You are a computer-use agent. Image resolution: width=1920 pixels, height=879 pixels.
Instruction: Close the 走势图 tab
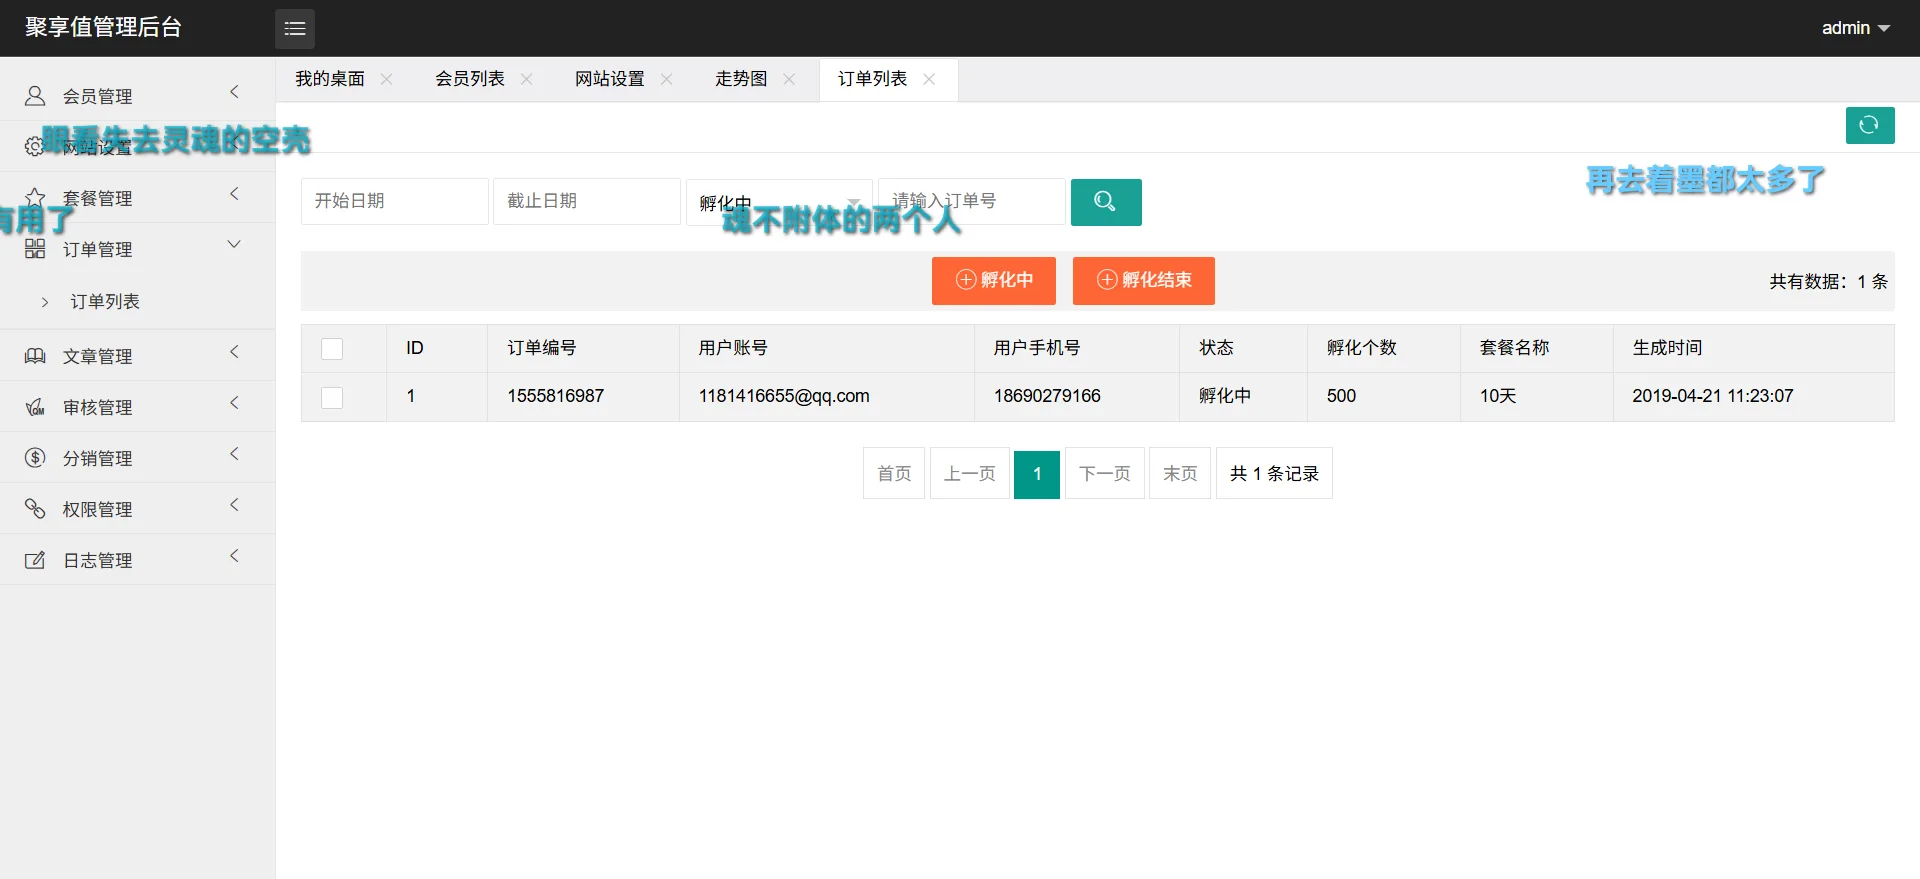pyautogui.click(x=789, y=79)
